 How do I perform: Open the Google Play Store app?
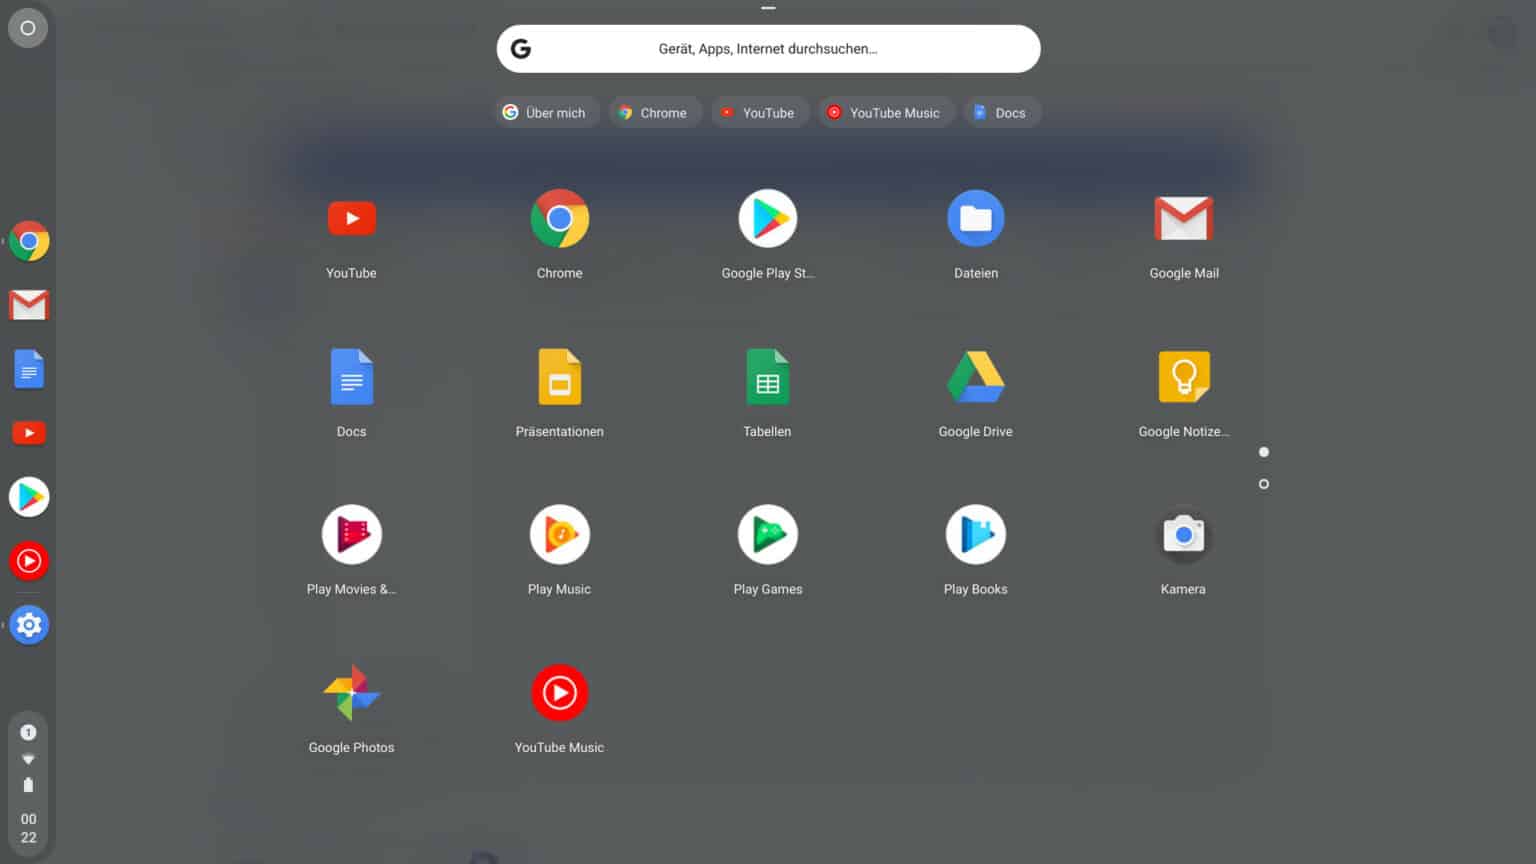768,219
